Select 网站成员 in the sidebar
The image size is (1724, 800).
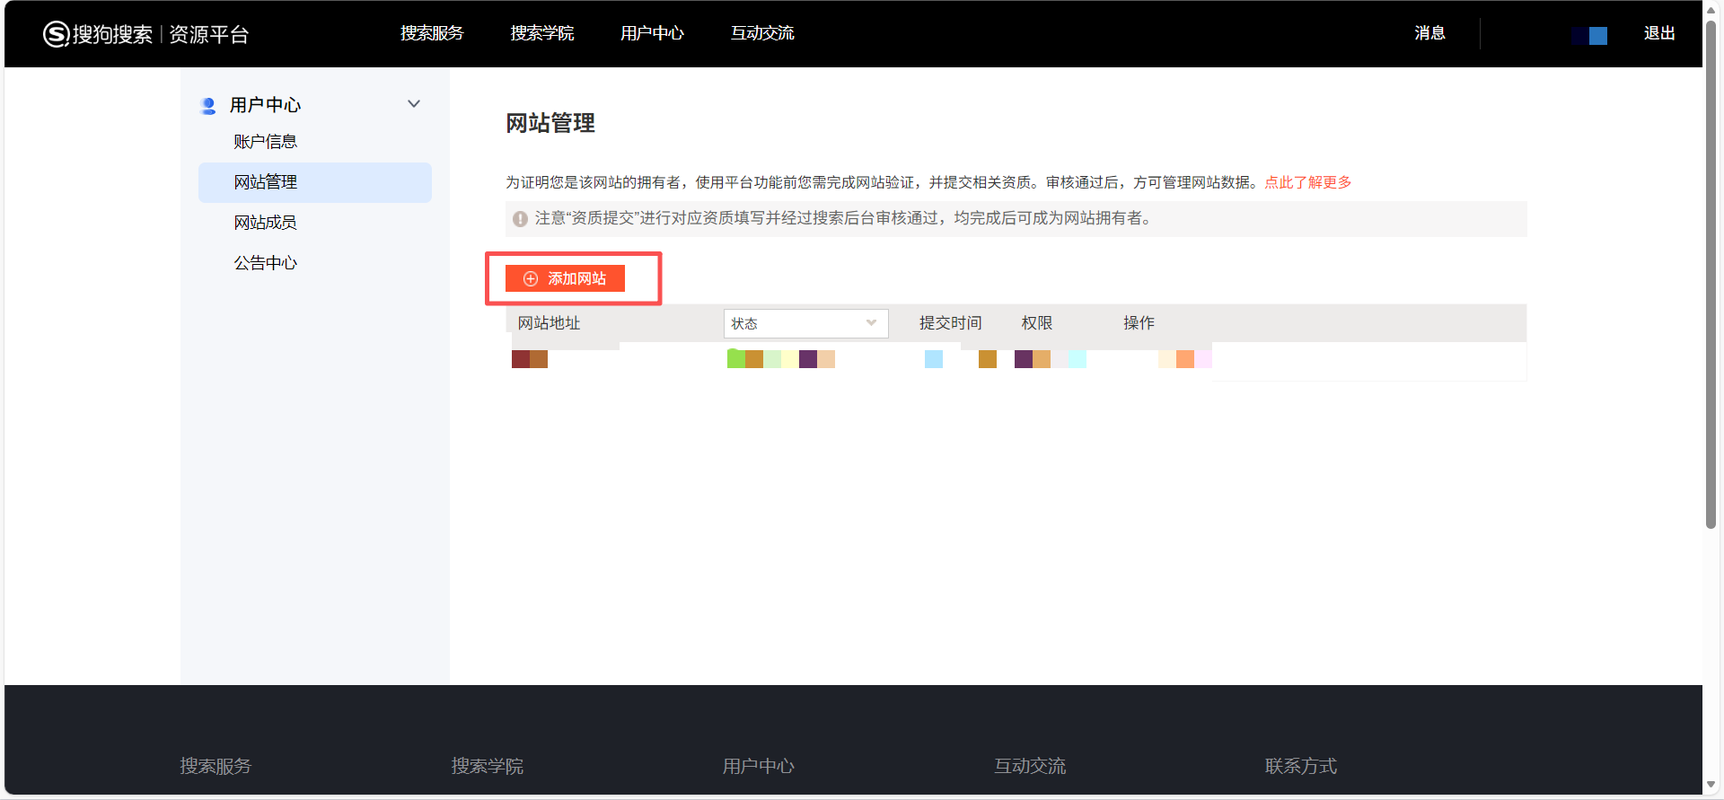click(265, 223)
